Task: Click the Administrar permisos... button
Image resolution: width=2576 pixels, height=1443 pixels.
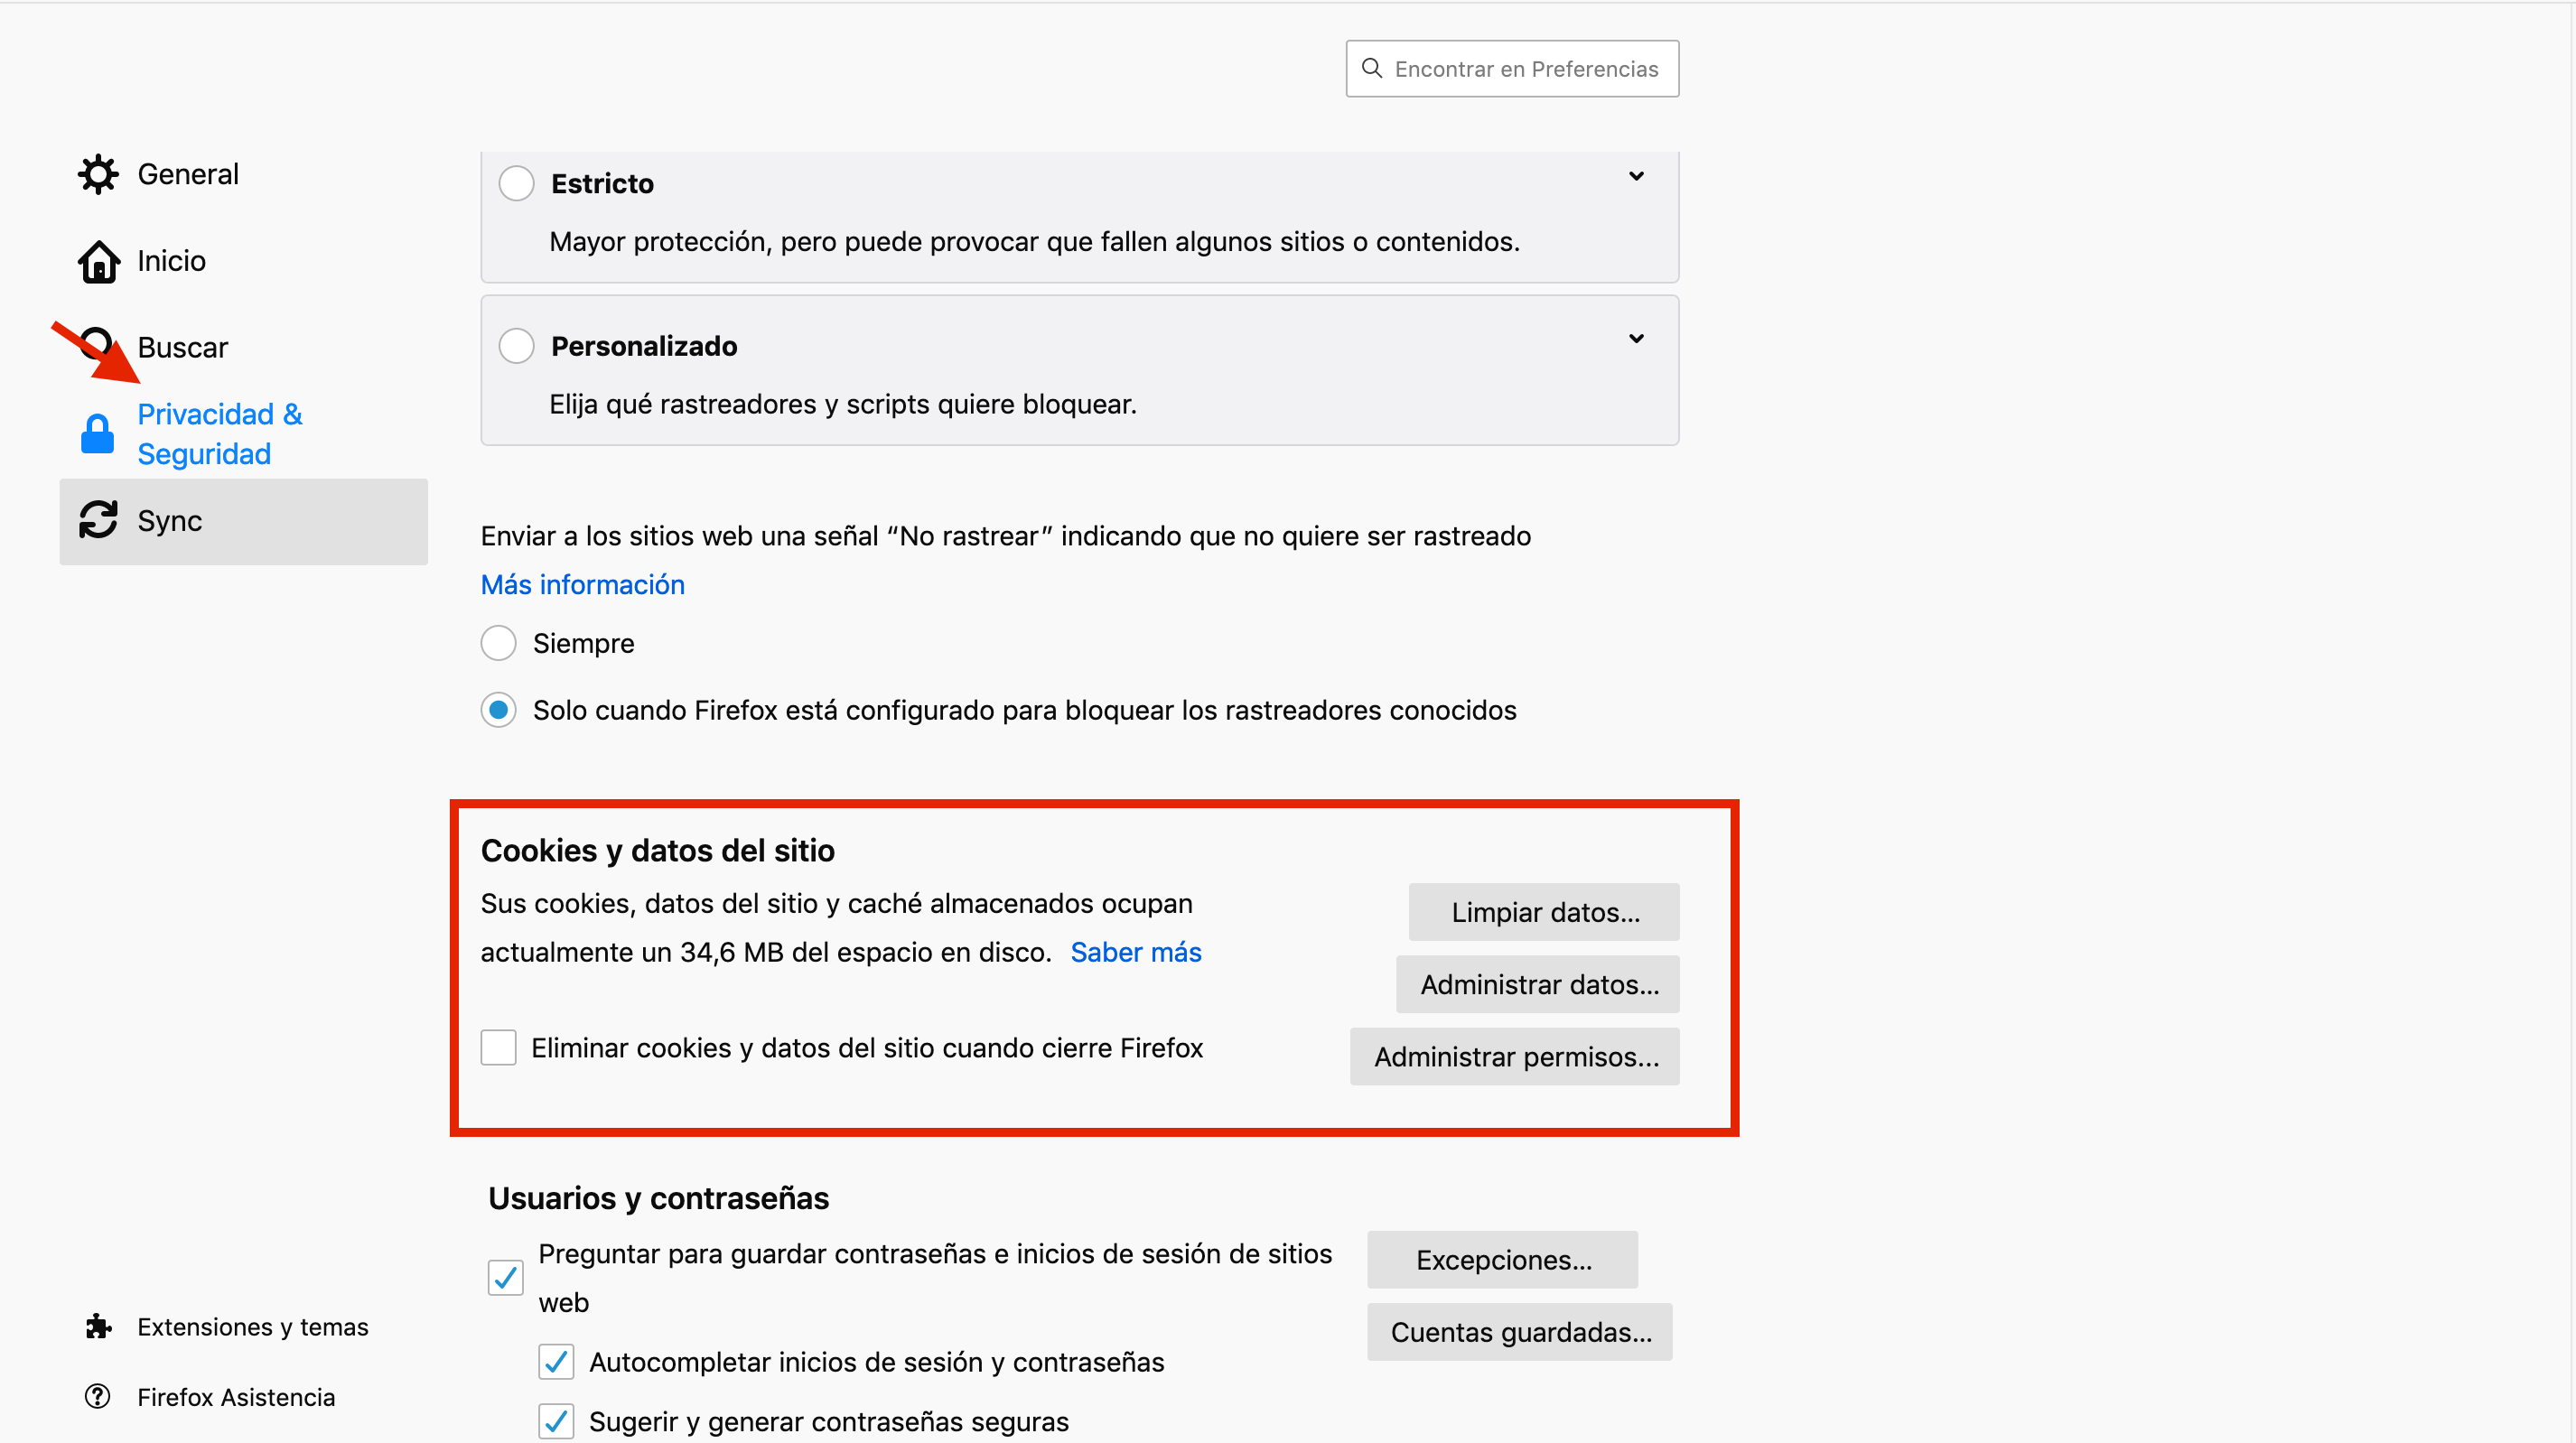Action: pos(1514,1056)
